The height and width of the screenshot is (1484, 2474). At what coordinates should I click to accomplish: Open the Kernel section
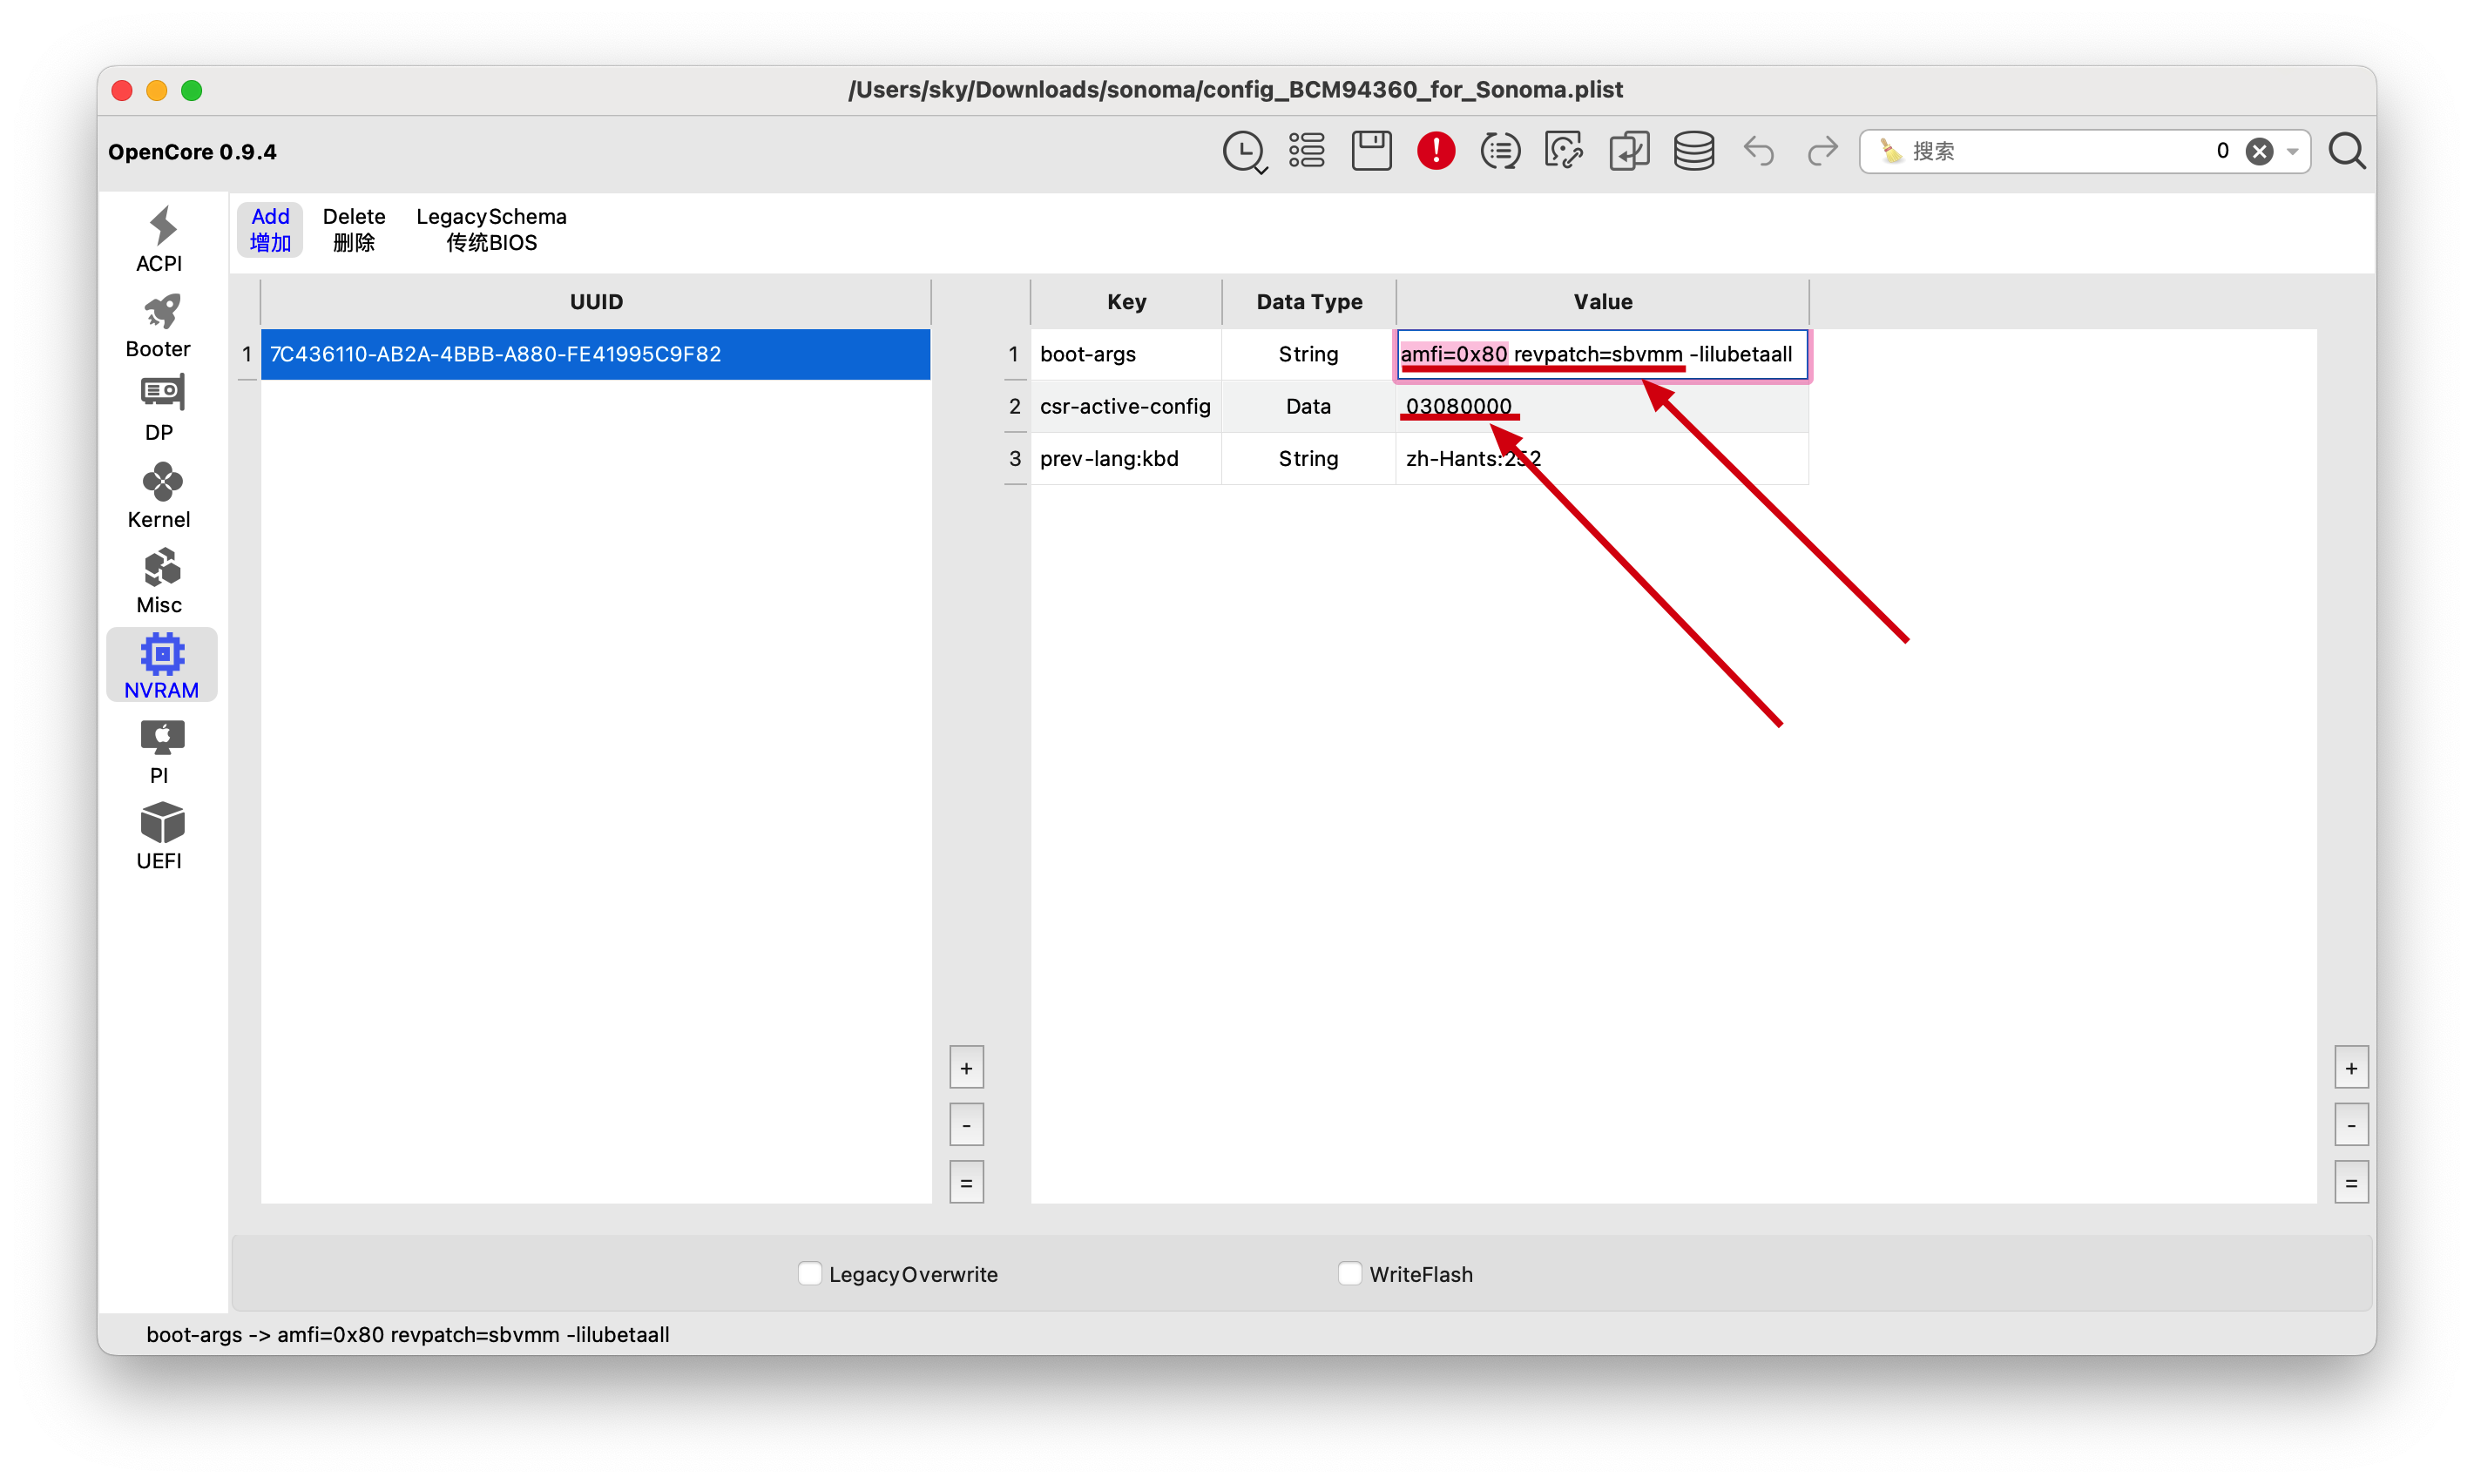click(x=160, y=496)
